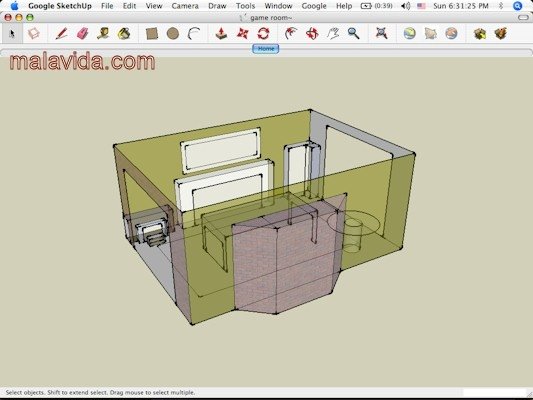Viewport: 533px width, 400px height.
Task: Open the Google SketchUp application menu
Action: coord(60,6)
